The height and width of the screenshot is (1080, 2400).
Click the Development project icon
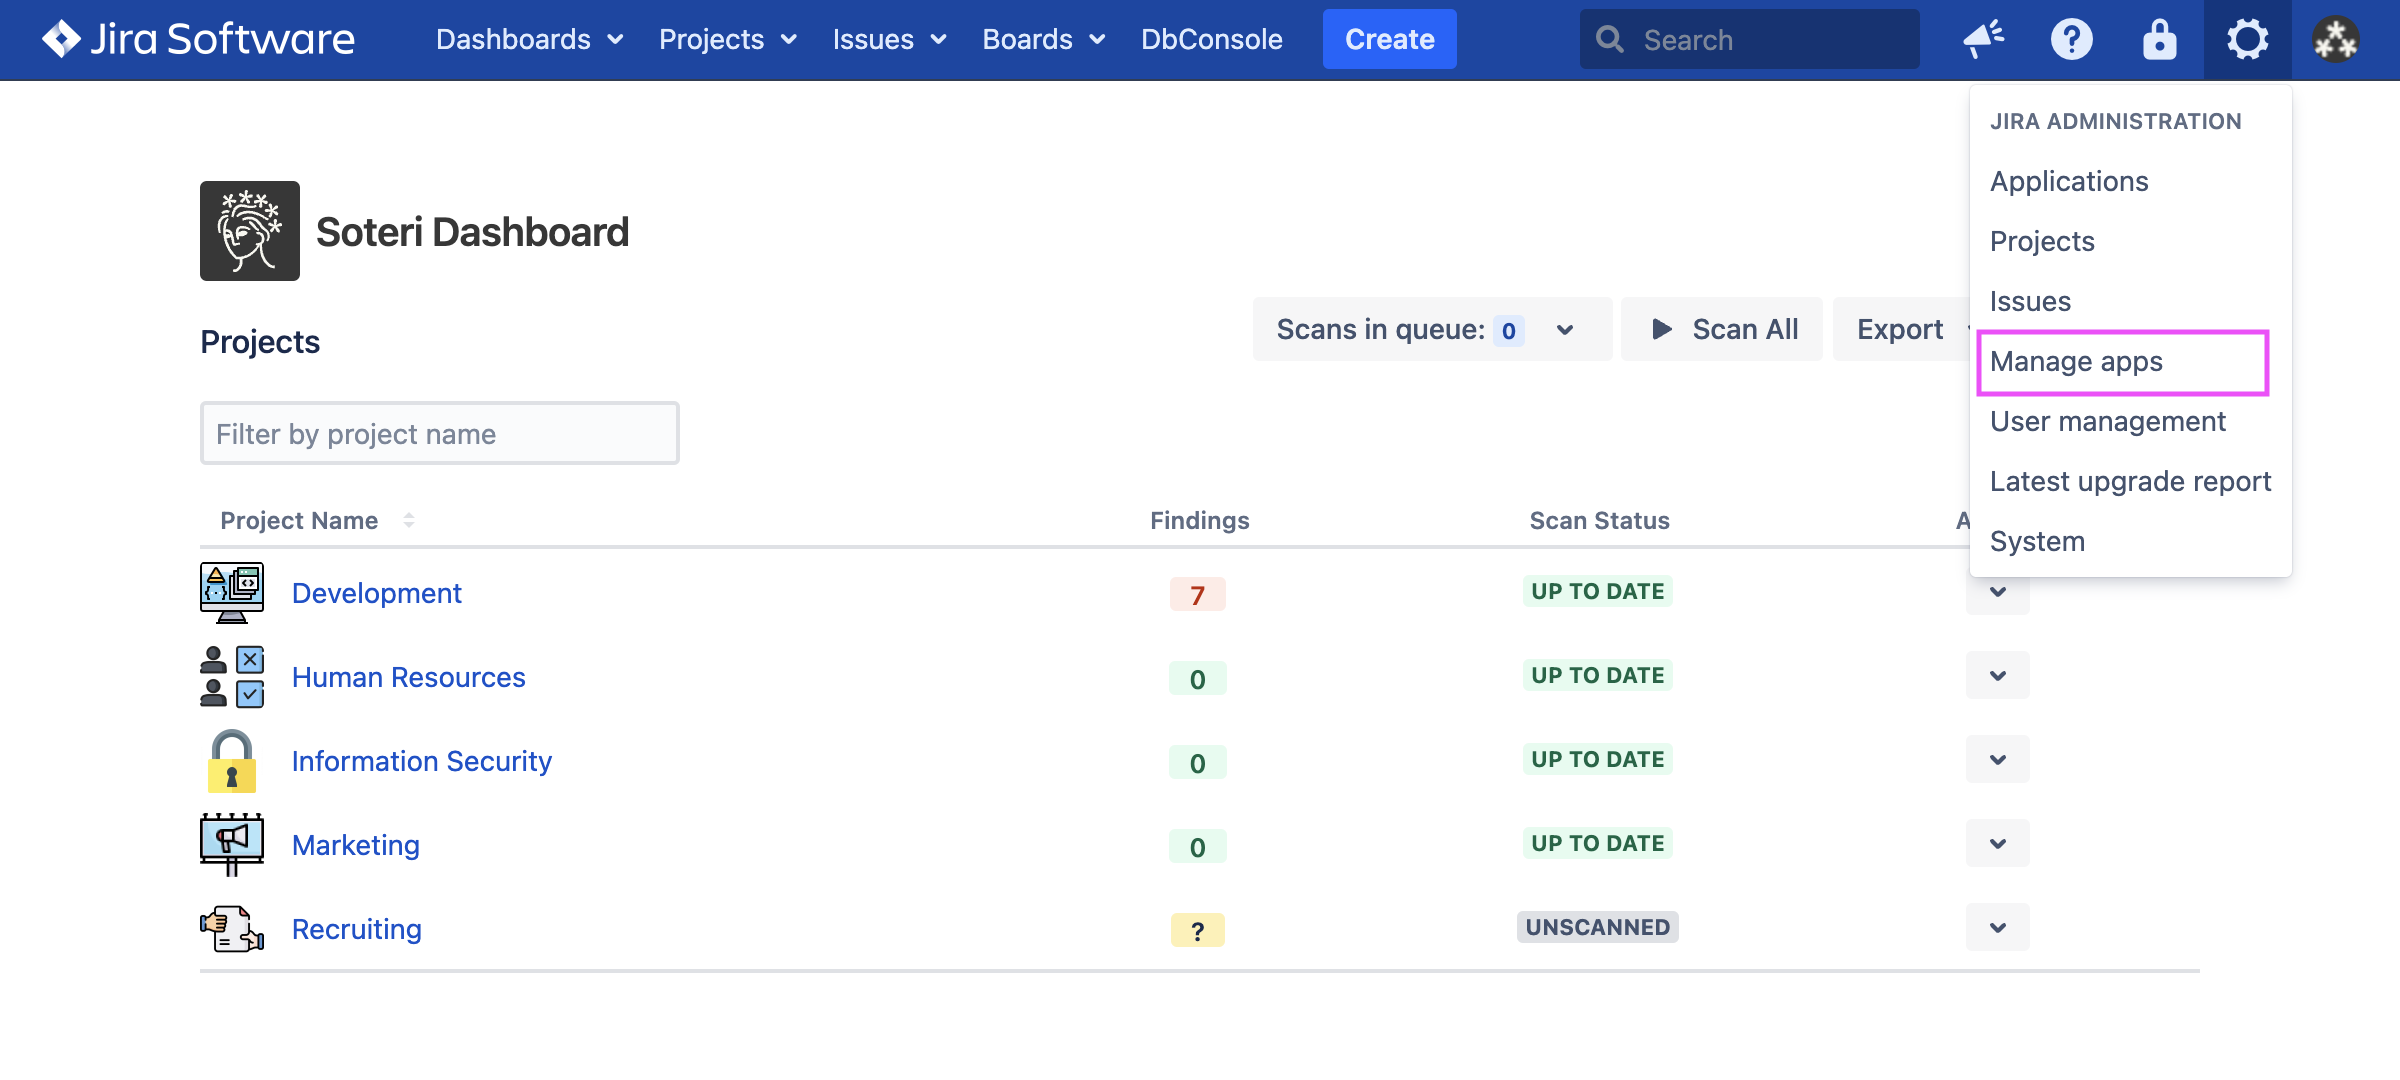point(232,593)
